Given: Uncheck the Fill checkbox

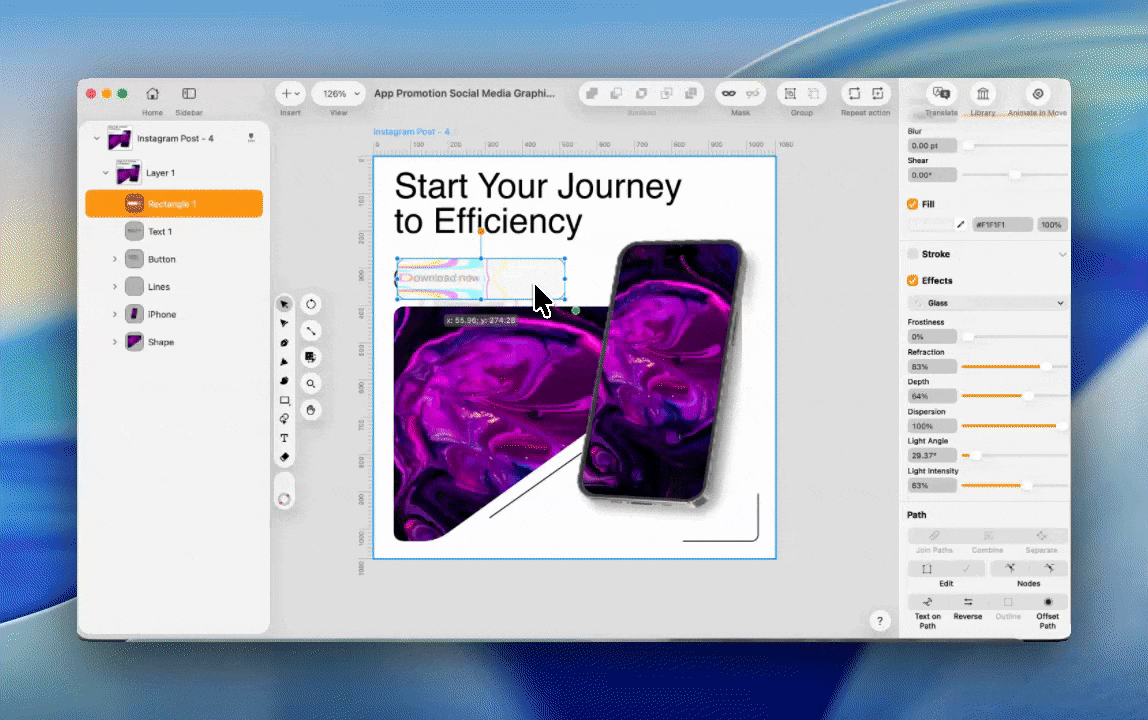Looking at the screenshot, I should (912, 204).
